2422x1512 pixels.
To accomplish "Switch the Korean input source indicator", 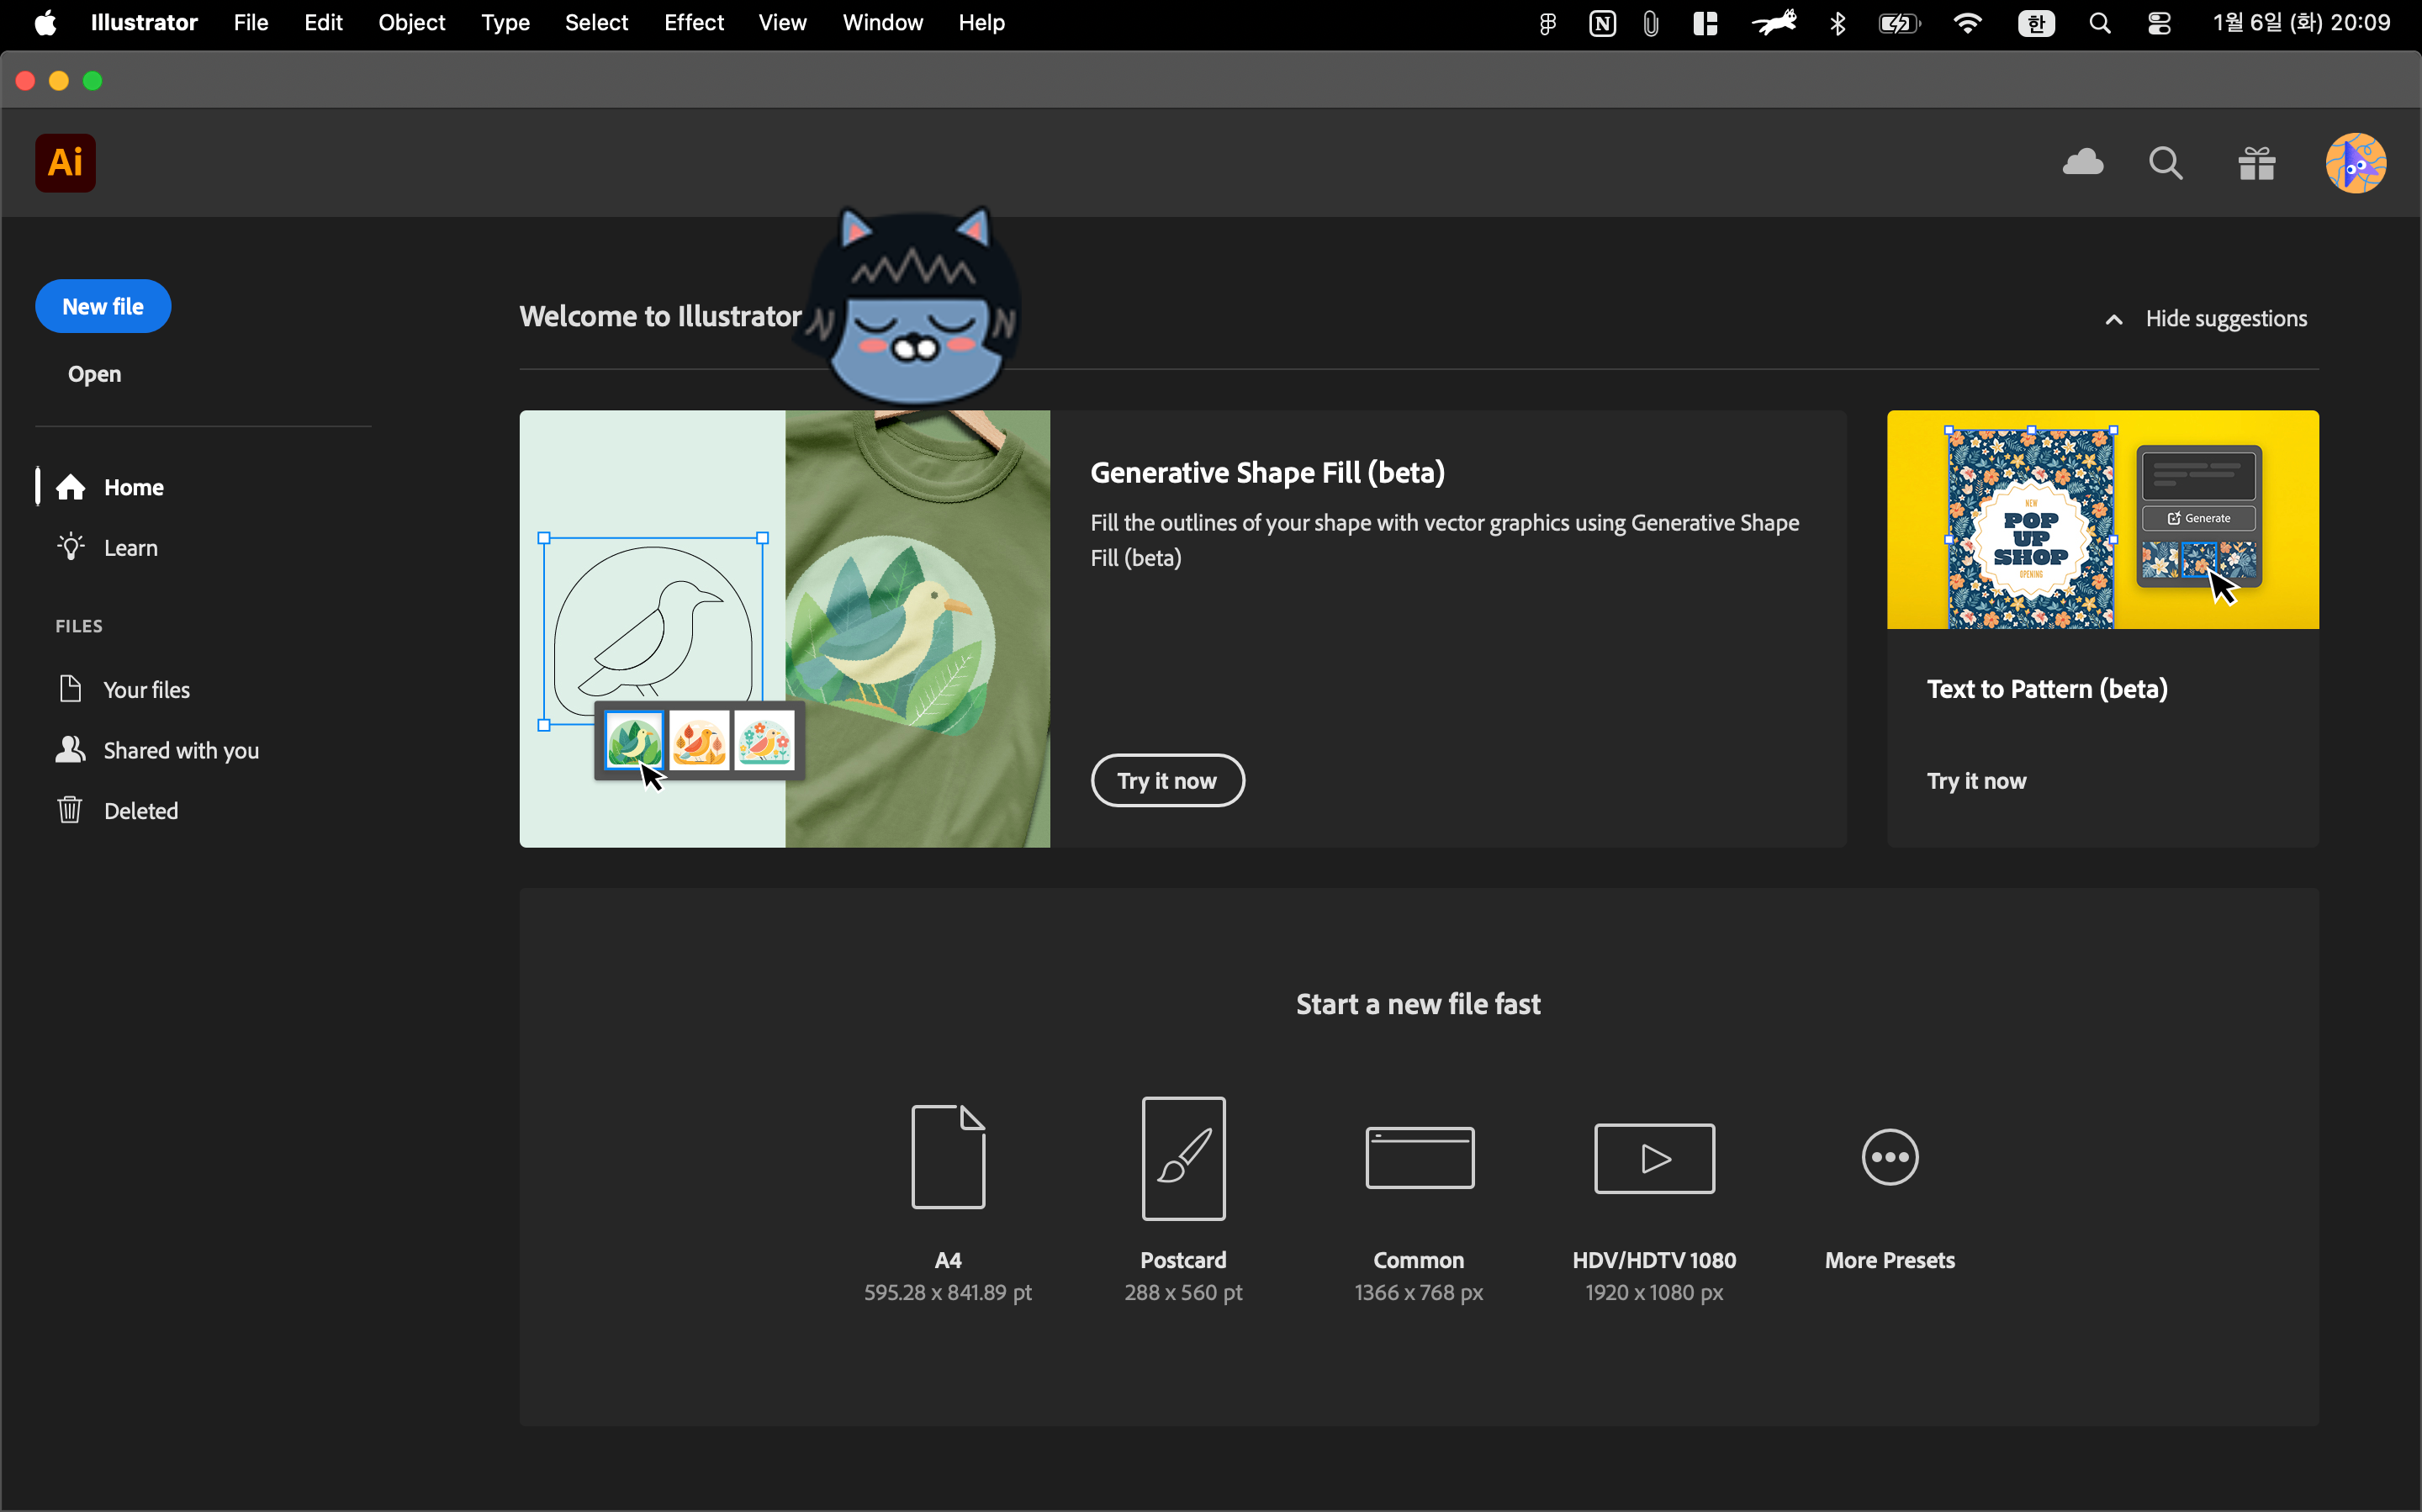I will tap(2035, 23).
